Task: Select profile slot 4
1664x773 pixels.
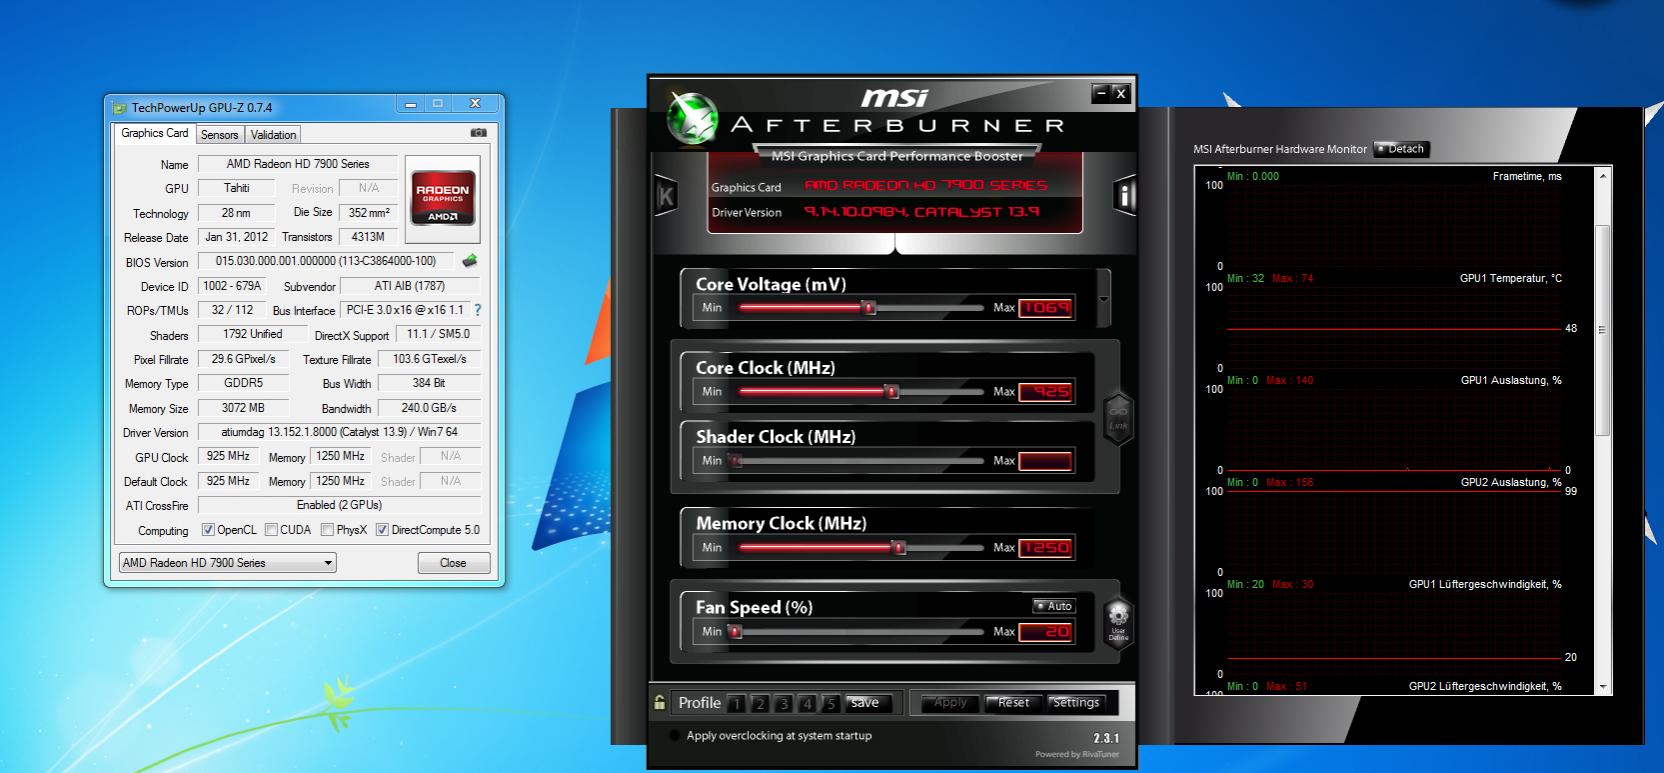Action: (807, 704)
